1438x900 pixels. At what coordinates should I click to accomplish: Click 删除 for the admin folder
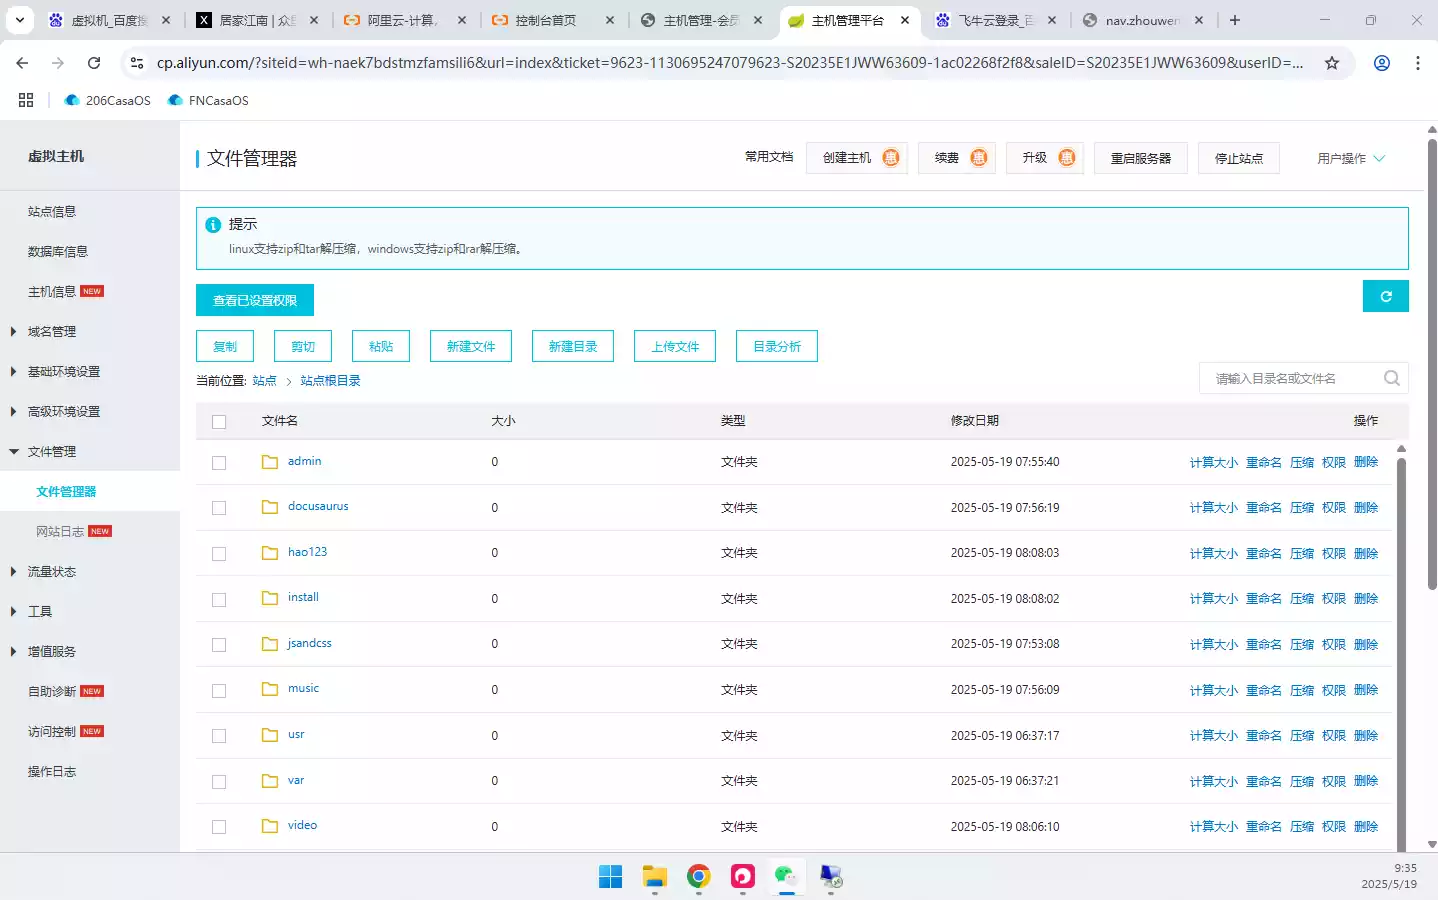(1366, 462)
